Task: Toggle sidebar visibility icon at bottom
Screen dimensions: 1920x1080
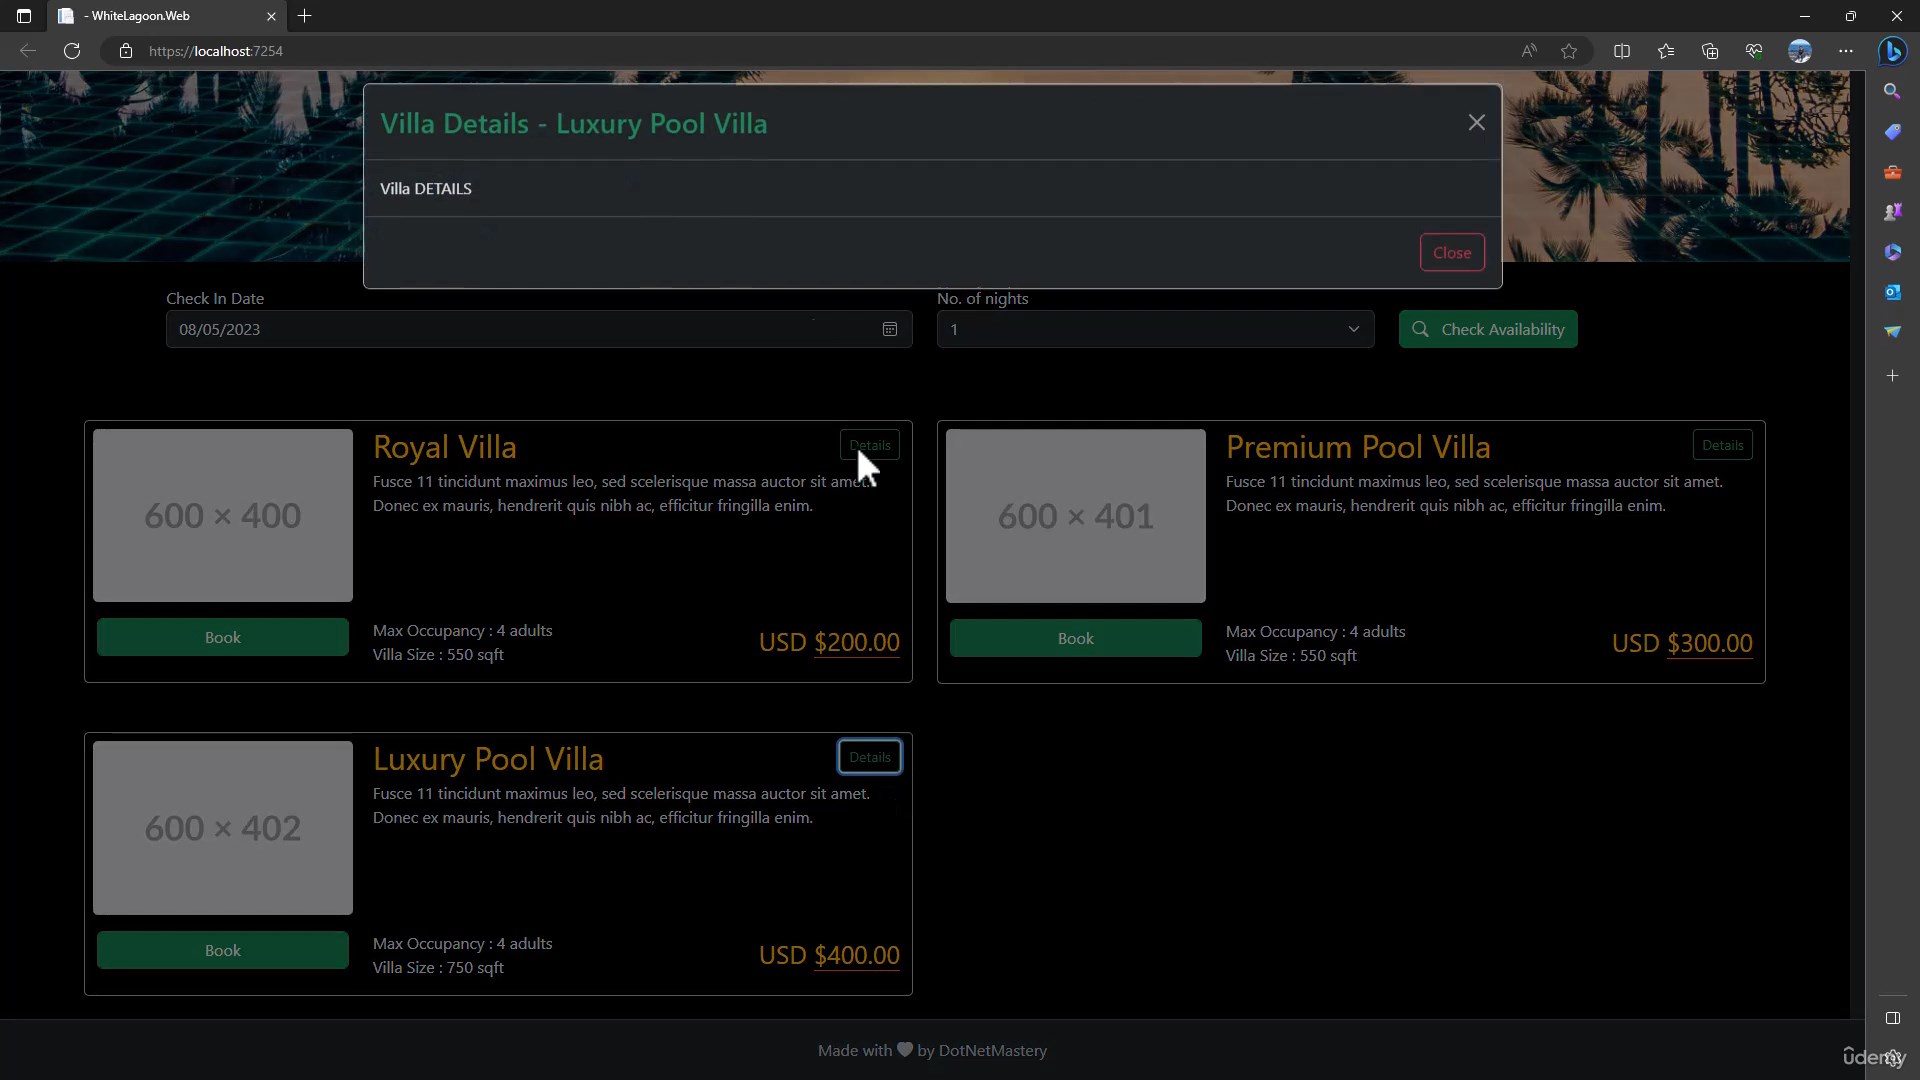Action: pos(1892,1018)
